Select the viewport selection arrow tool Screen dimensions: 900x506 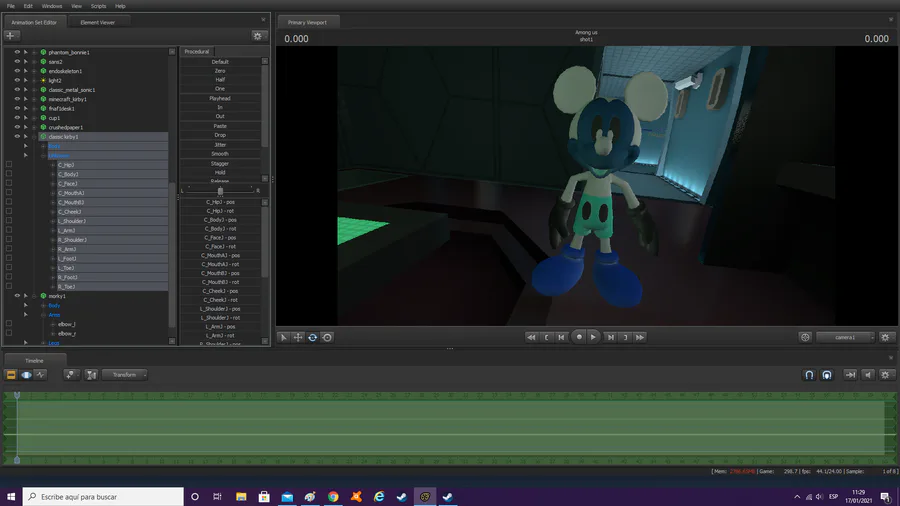tap(284, 337)
